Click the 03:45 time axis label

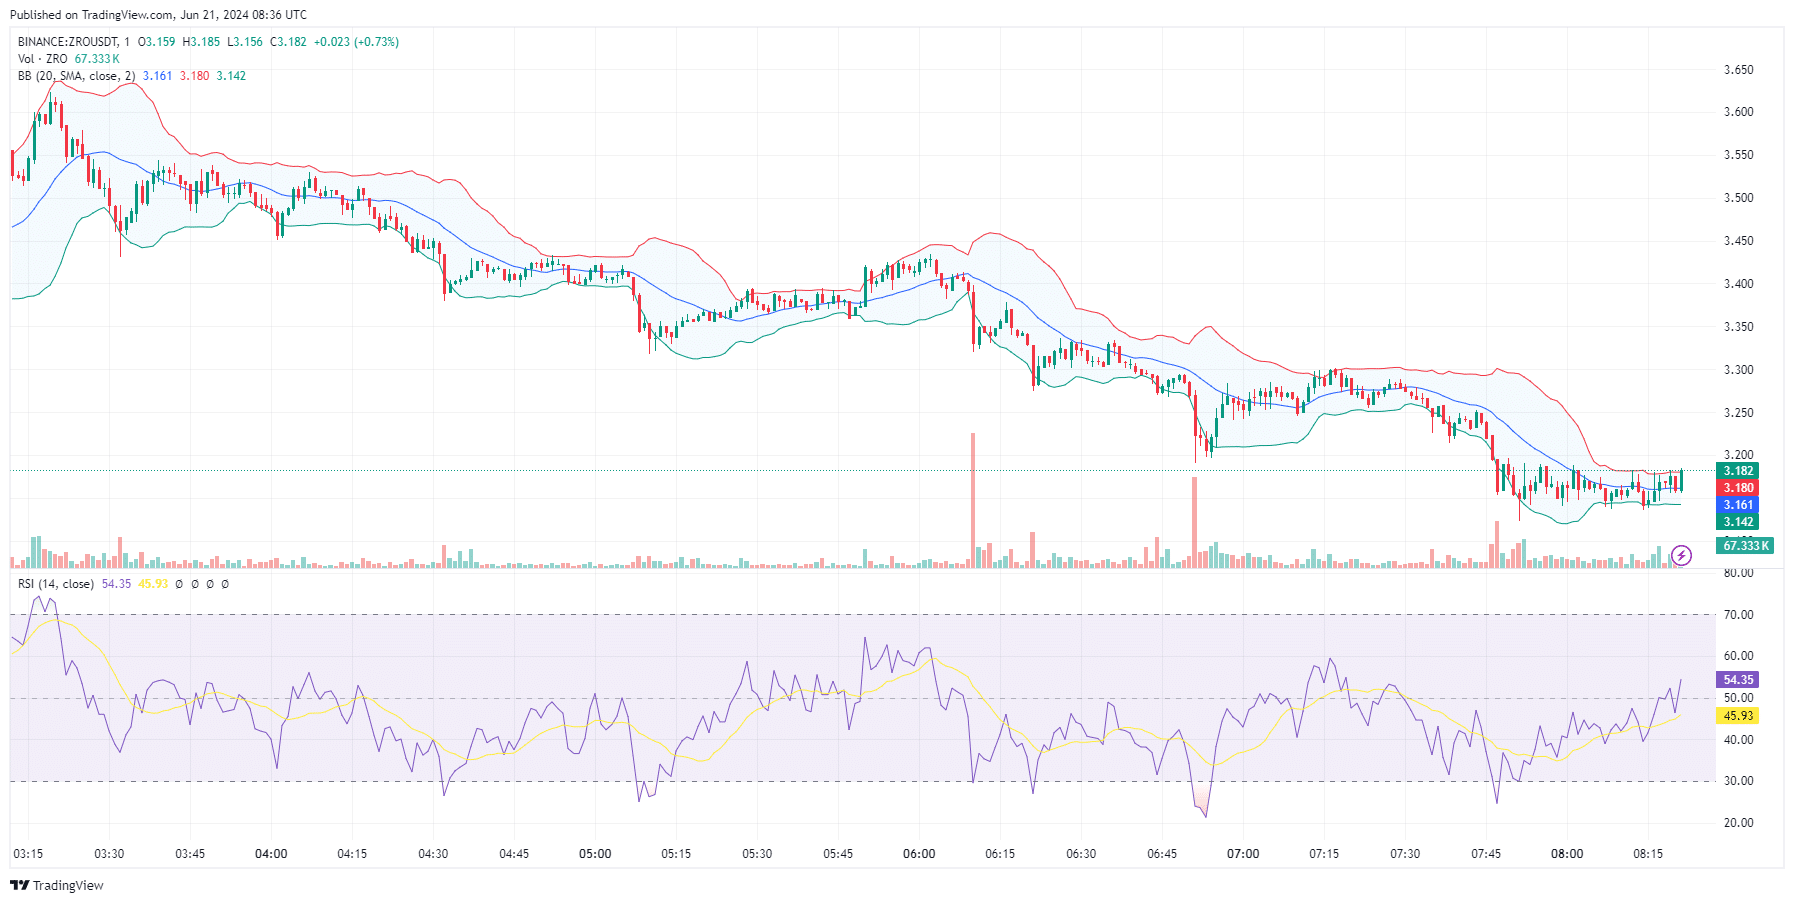coord(190,854)
